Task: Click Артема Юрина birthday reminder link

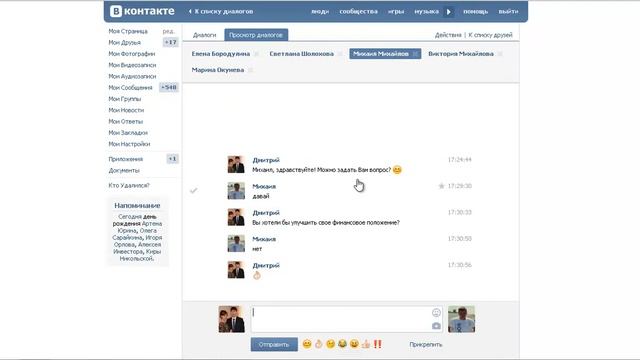Action: (139, 227)
